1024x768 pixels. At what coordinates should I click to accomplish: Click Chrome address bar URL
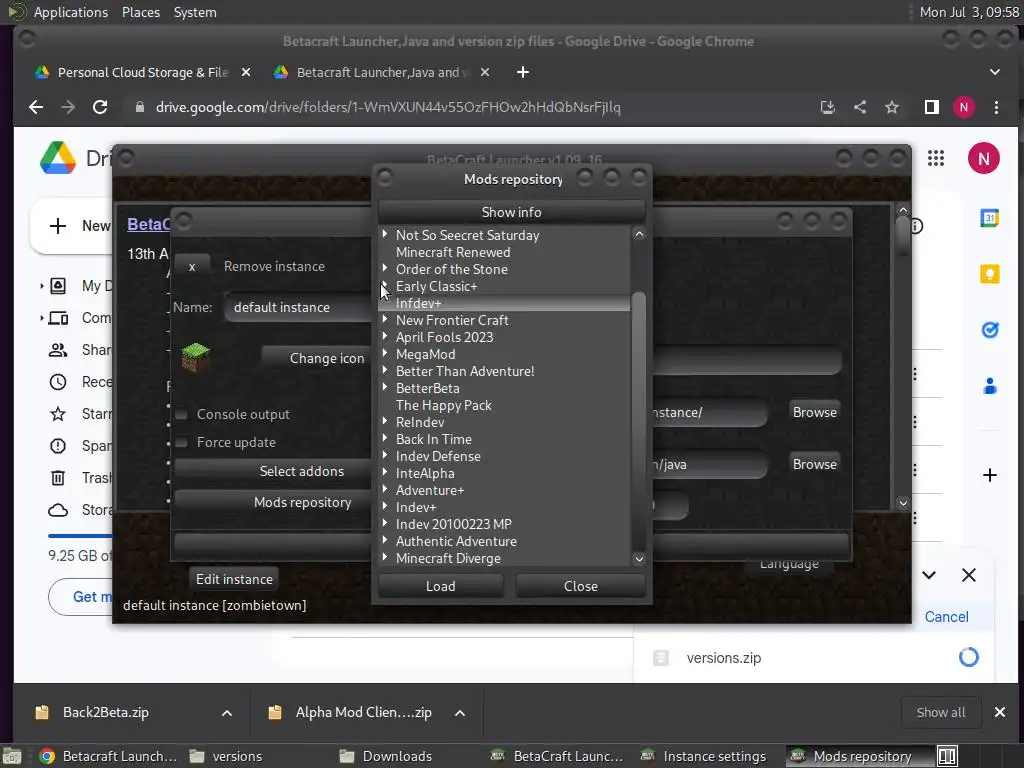388,107
